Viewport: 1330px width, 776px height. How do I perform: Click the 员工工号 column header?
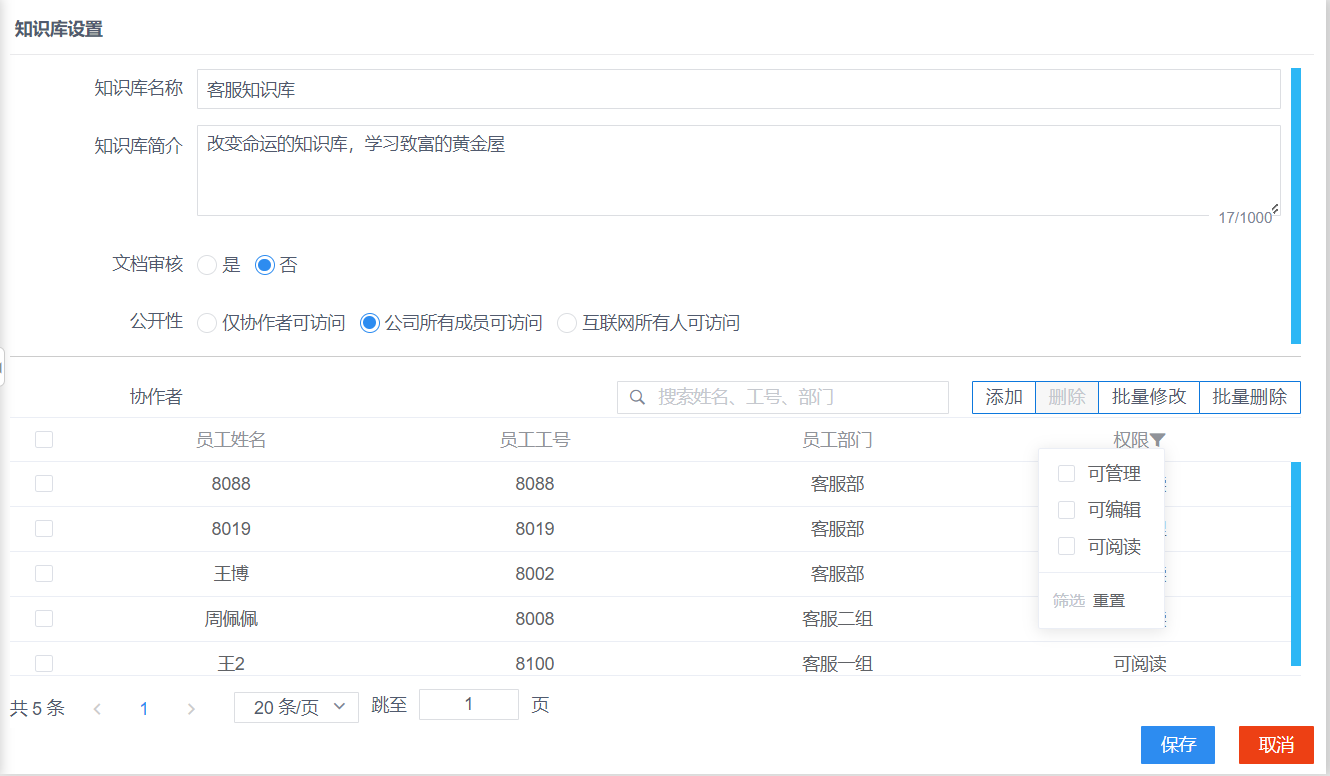click(535, 440)
